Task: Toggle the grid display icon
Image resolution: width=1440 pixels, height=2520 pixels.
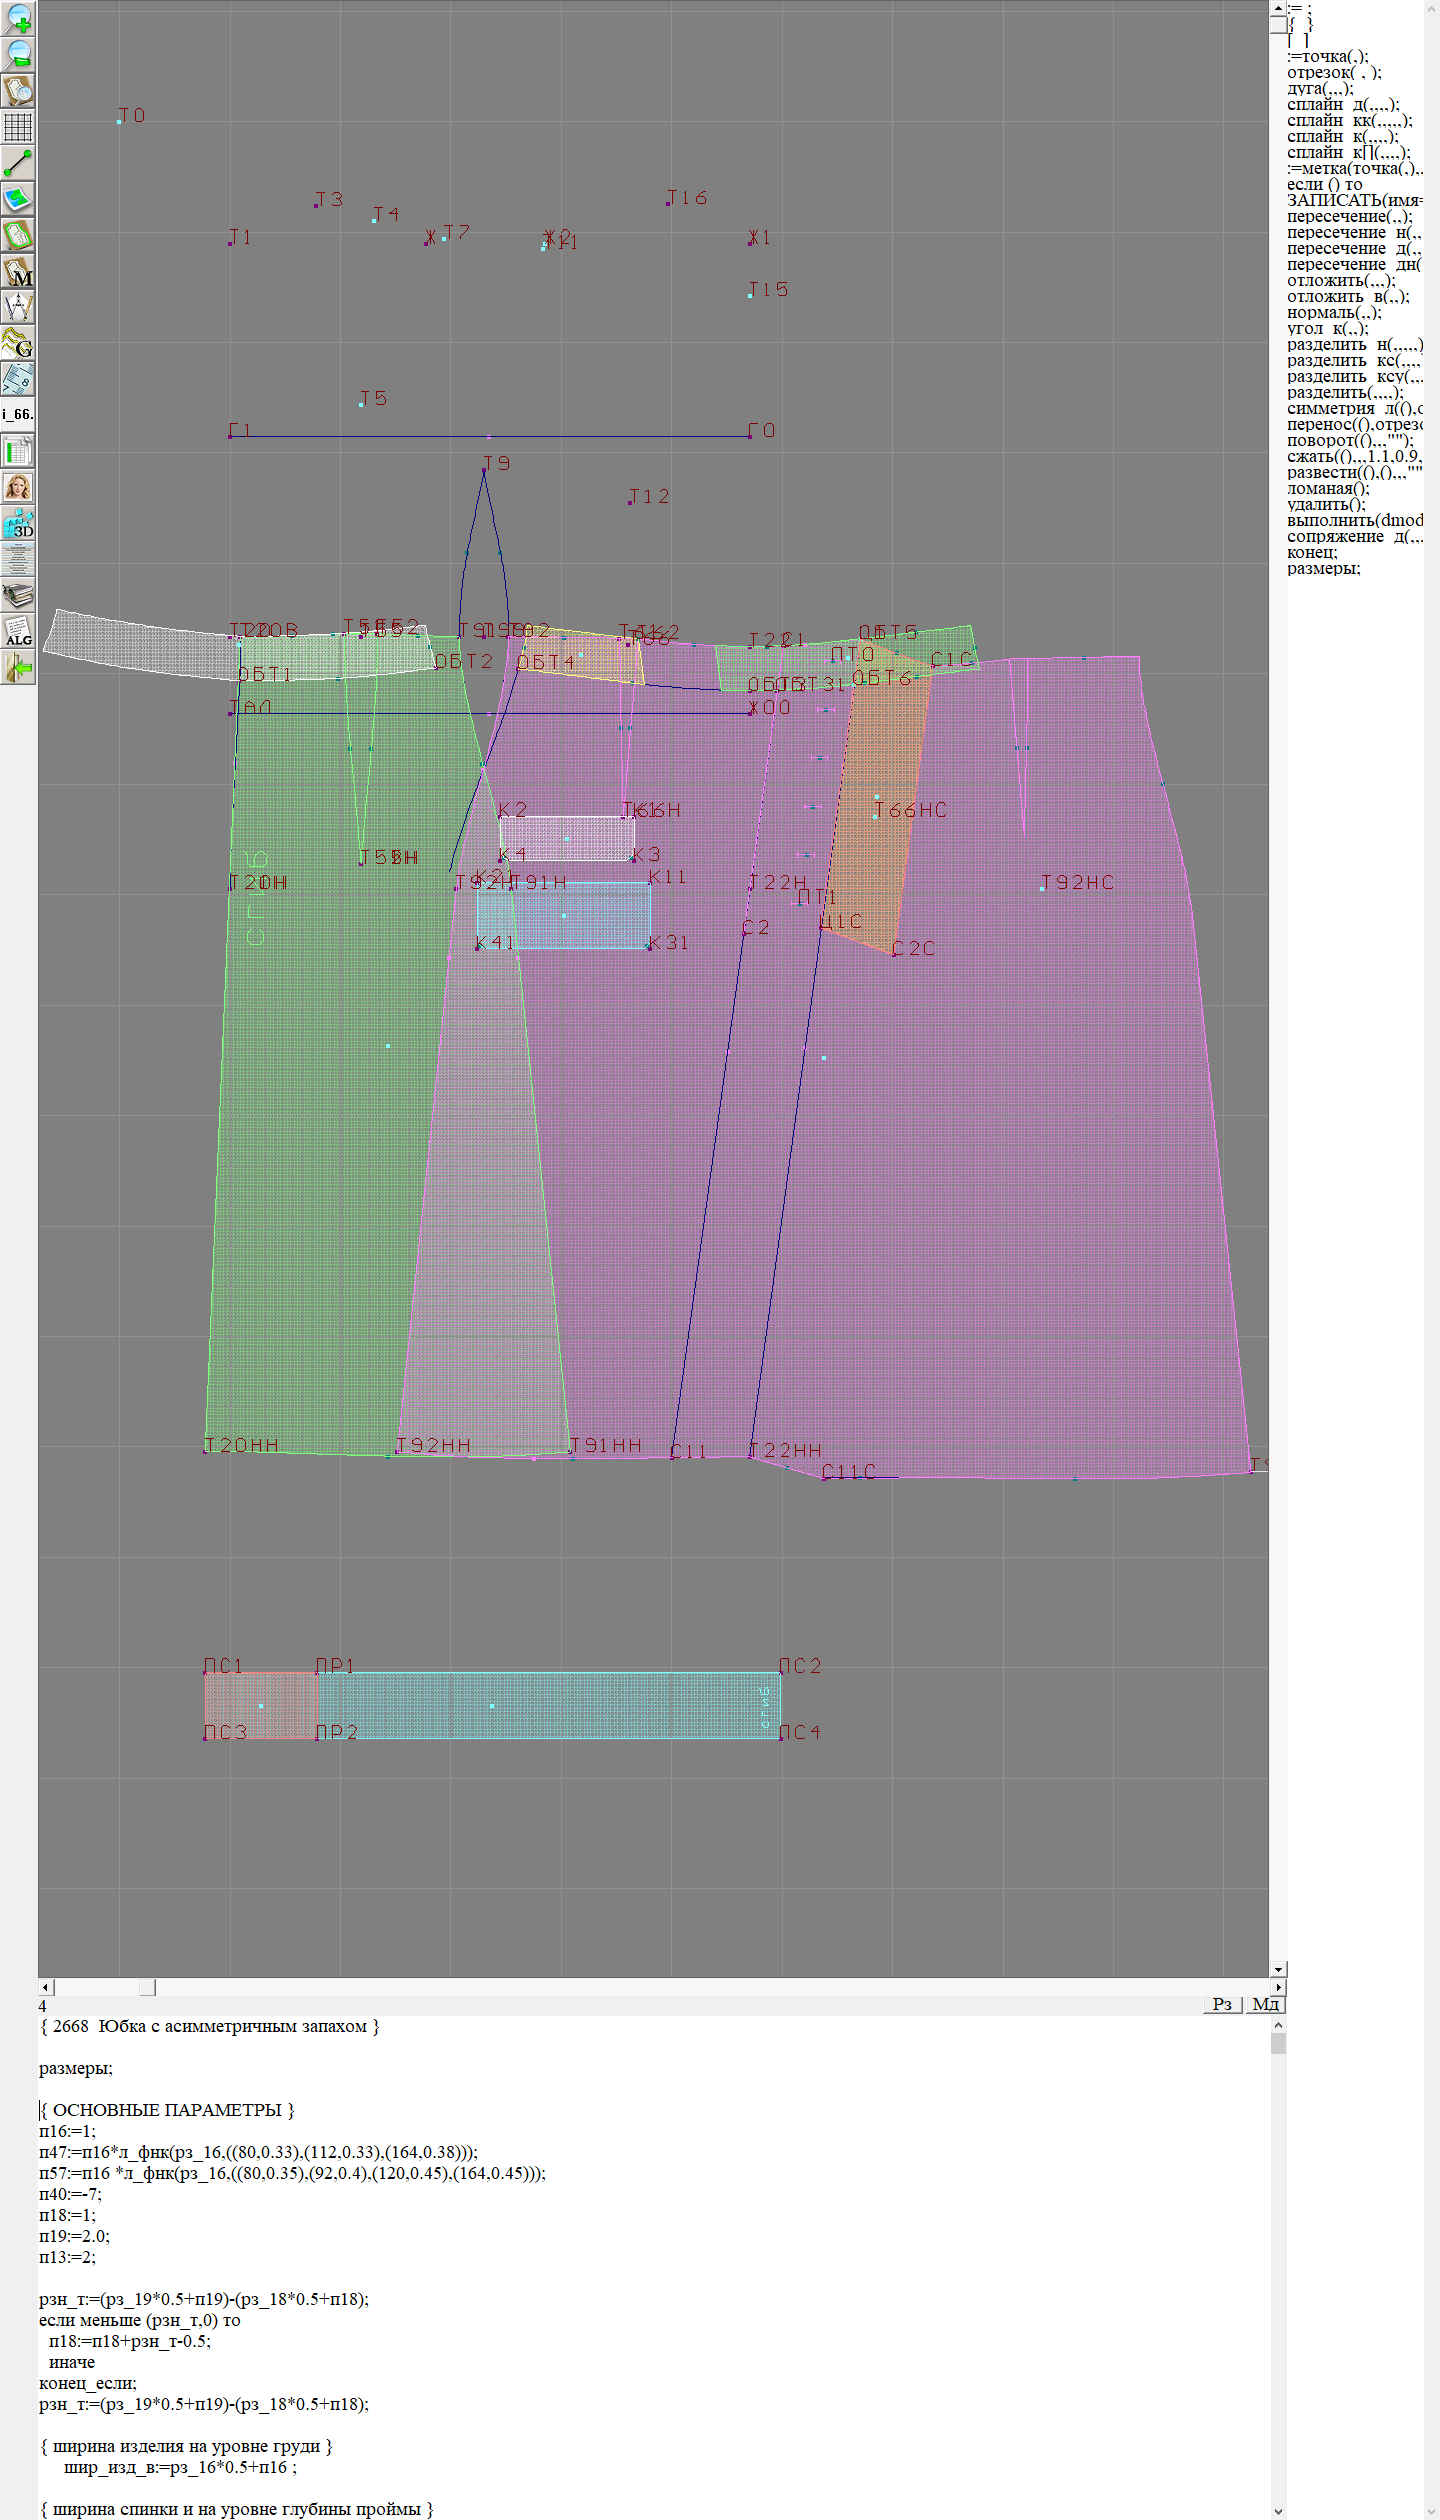Action: 18,127
